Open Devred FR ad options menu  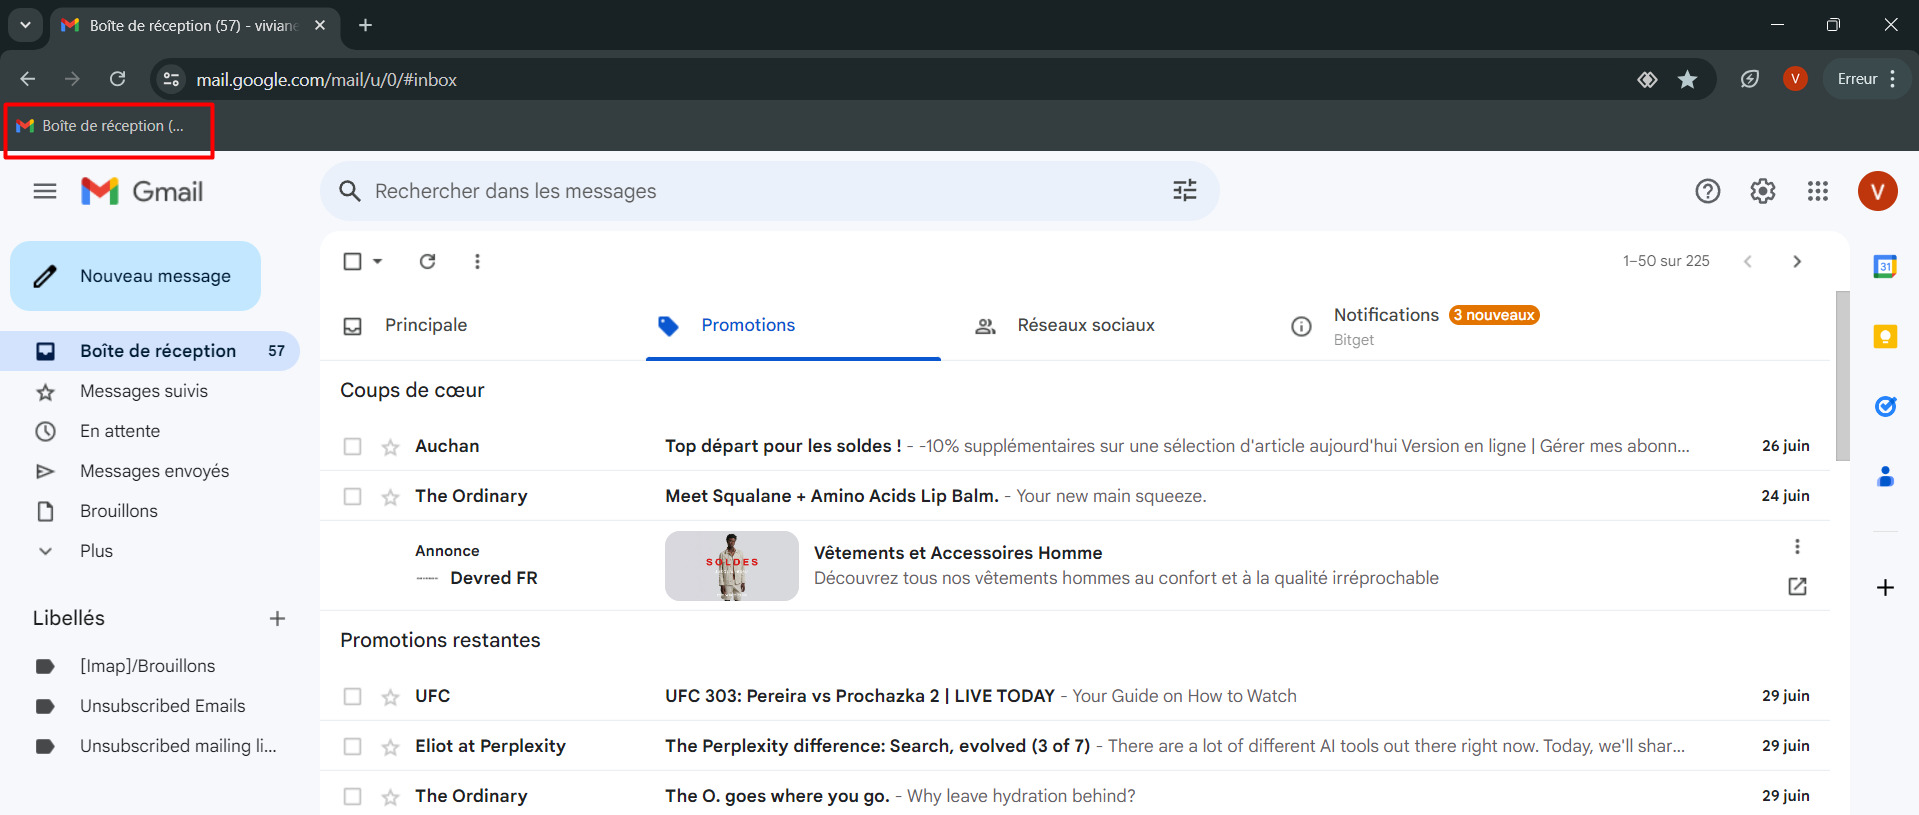point(1797,546)
